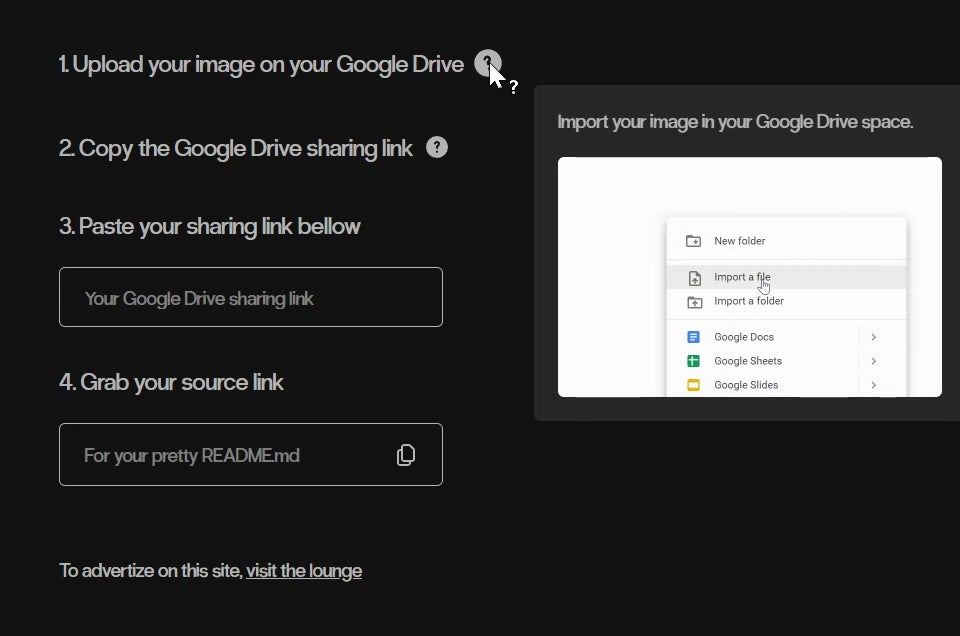Expand the Google Slides submenu chevron

pos(873,385)
